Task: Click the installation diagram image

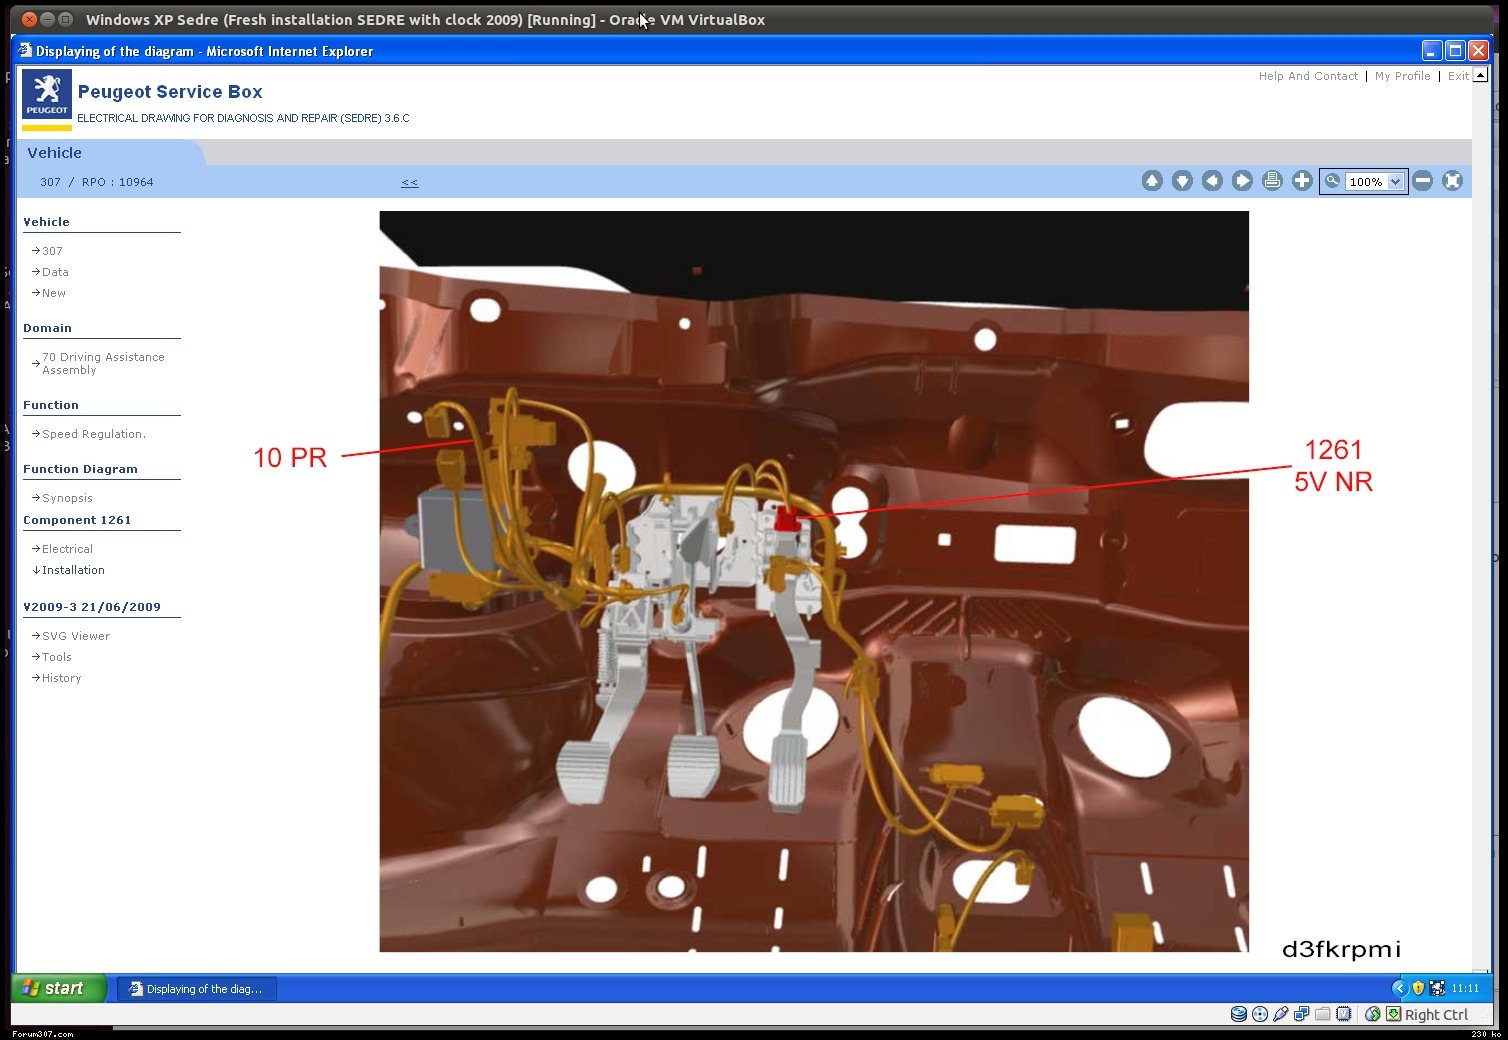Action: point(814,581)
